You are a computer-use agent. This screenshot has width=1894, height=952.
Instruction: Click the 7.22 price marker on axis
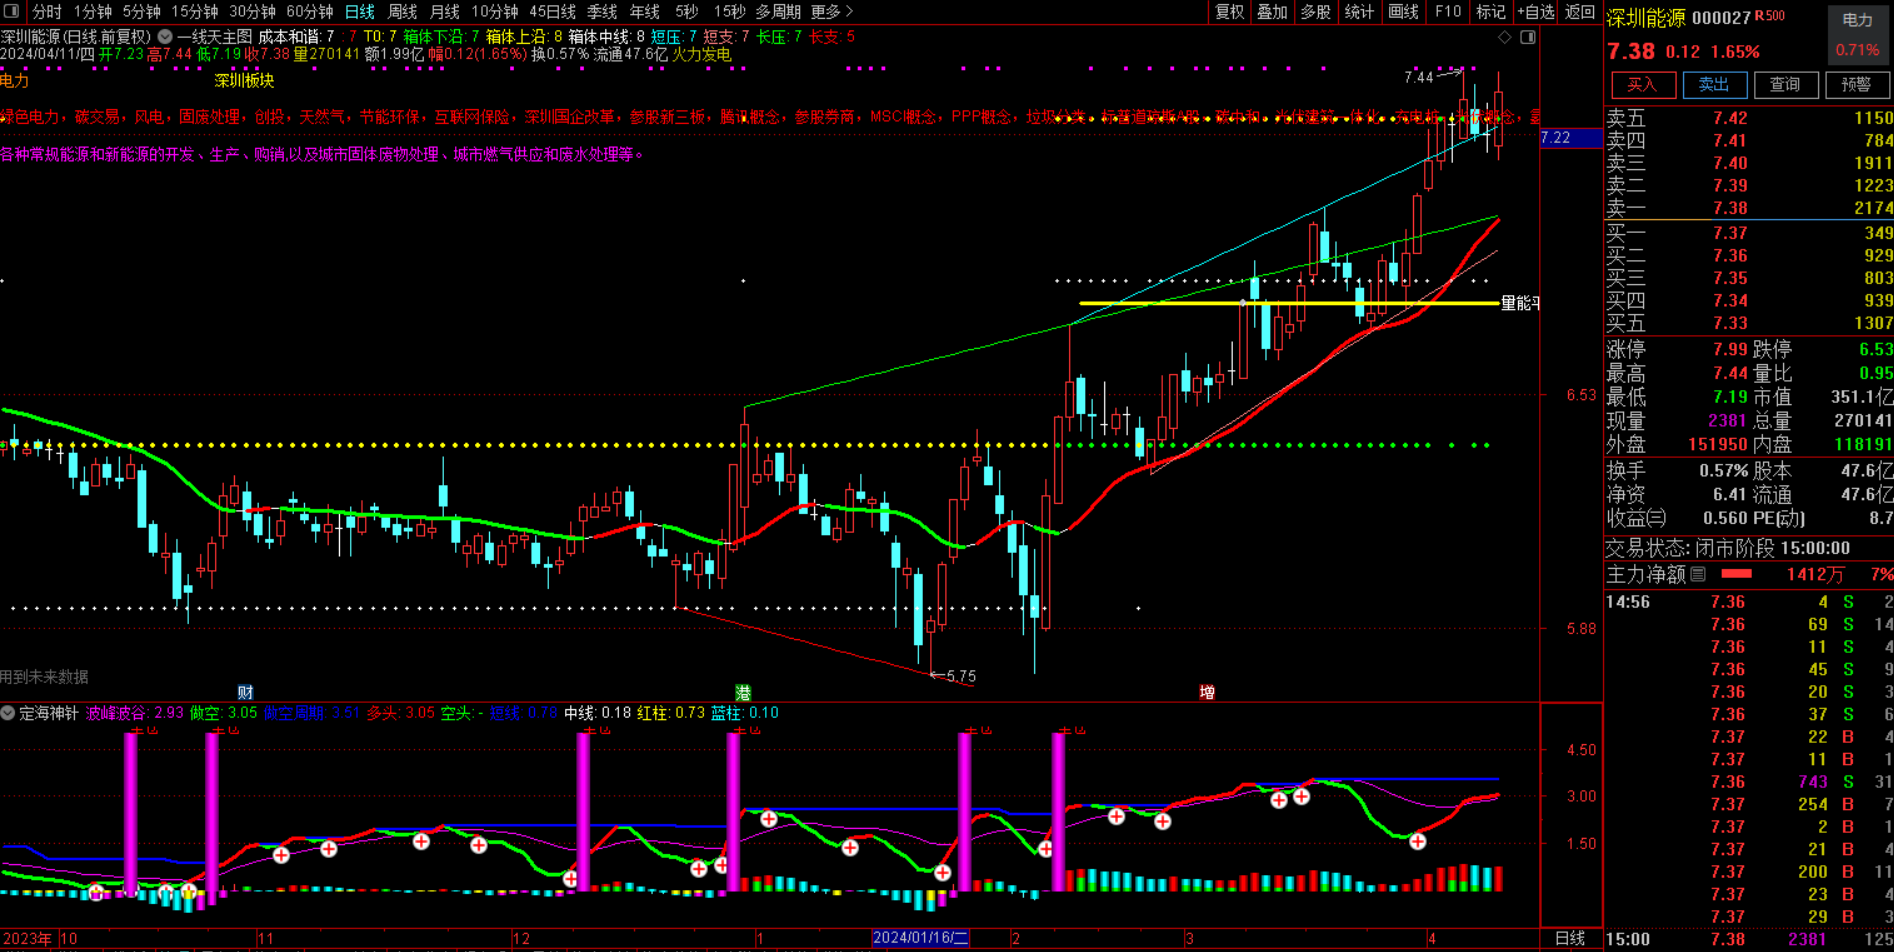[1571, 138]
